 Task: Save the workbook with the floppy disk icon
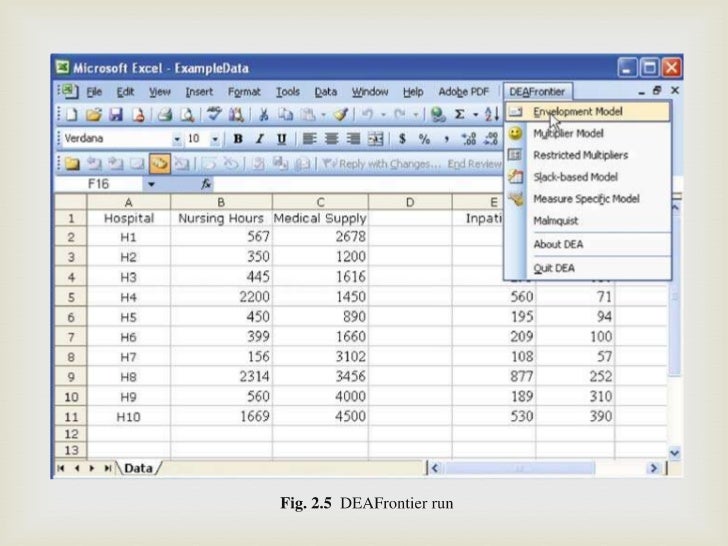pos(116,114)
